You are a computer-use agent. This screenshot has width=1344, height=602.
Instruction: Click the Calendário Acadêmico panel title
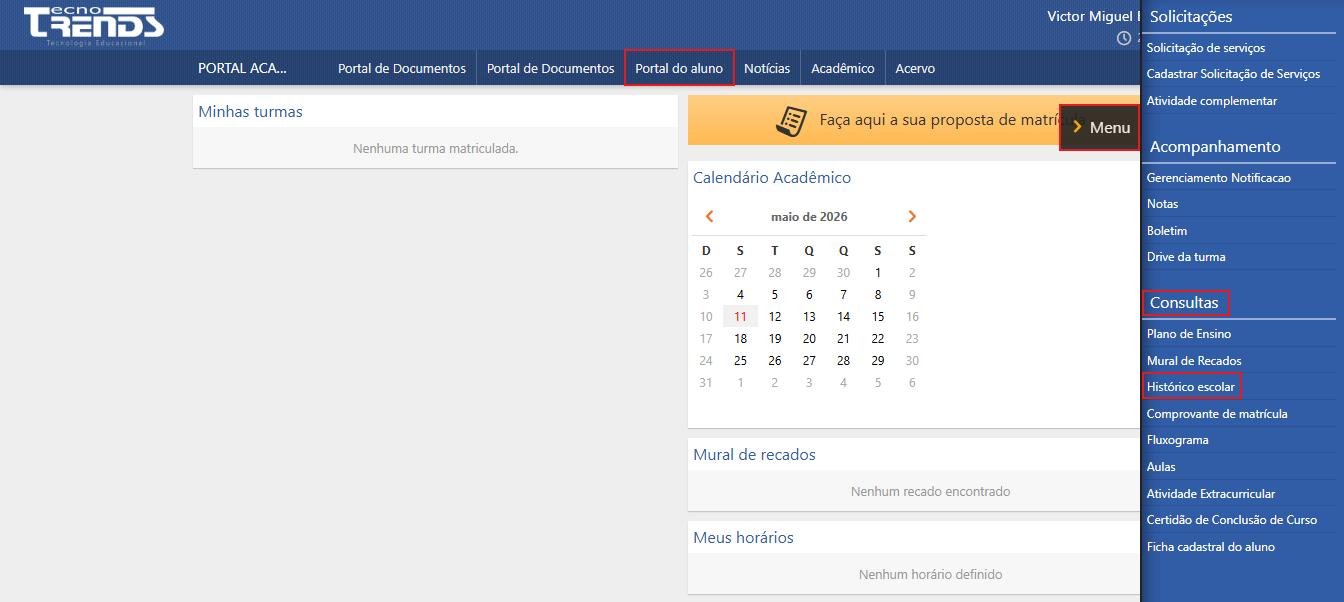tap(772, 178)
